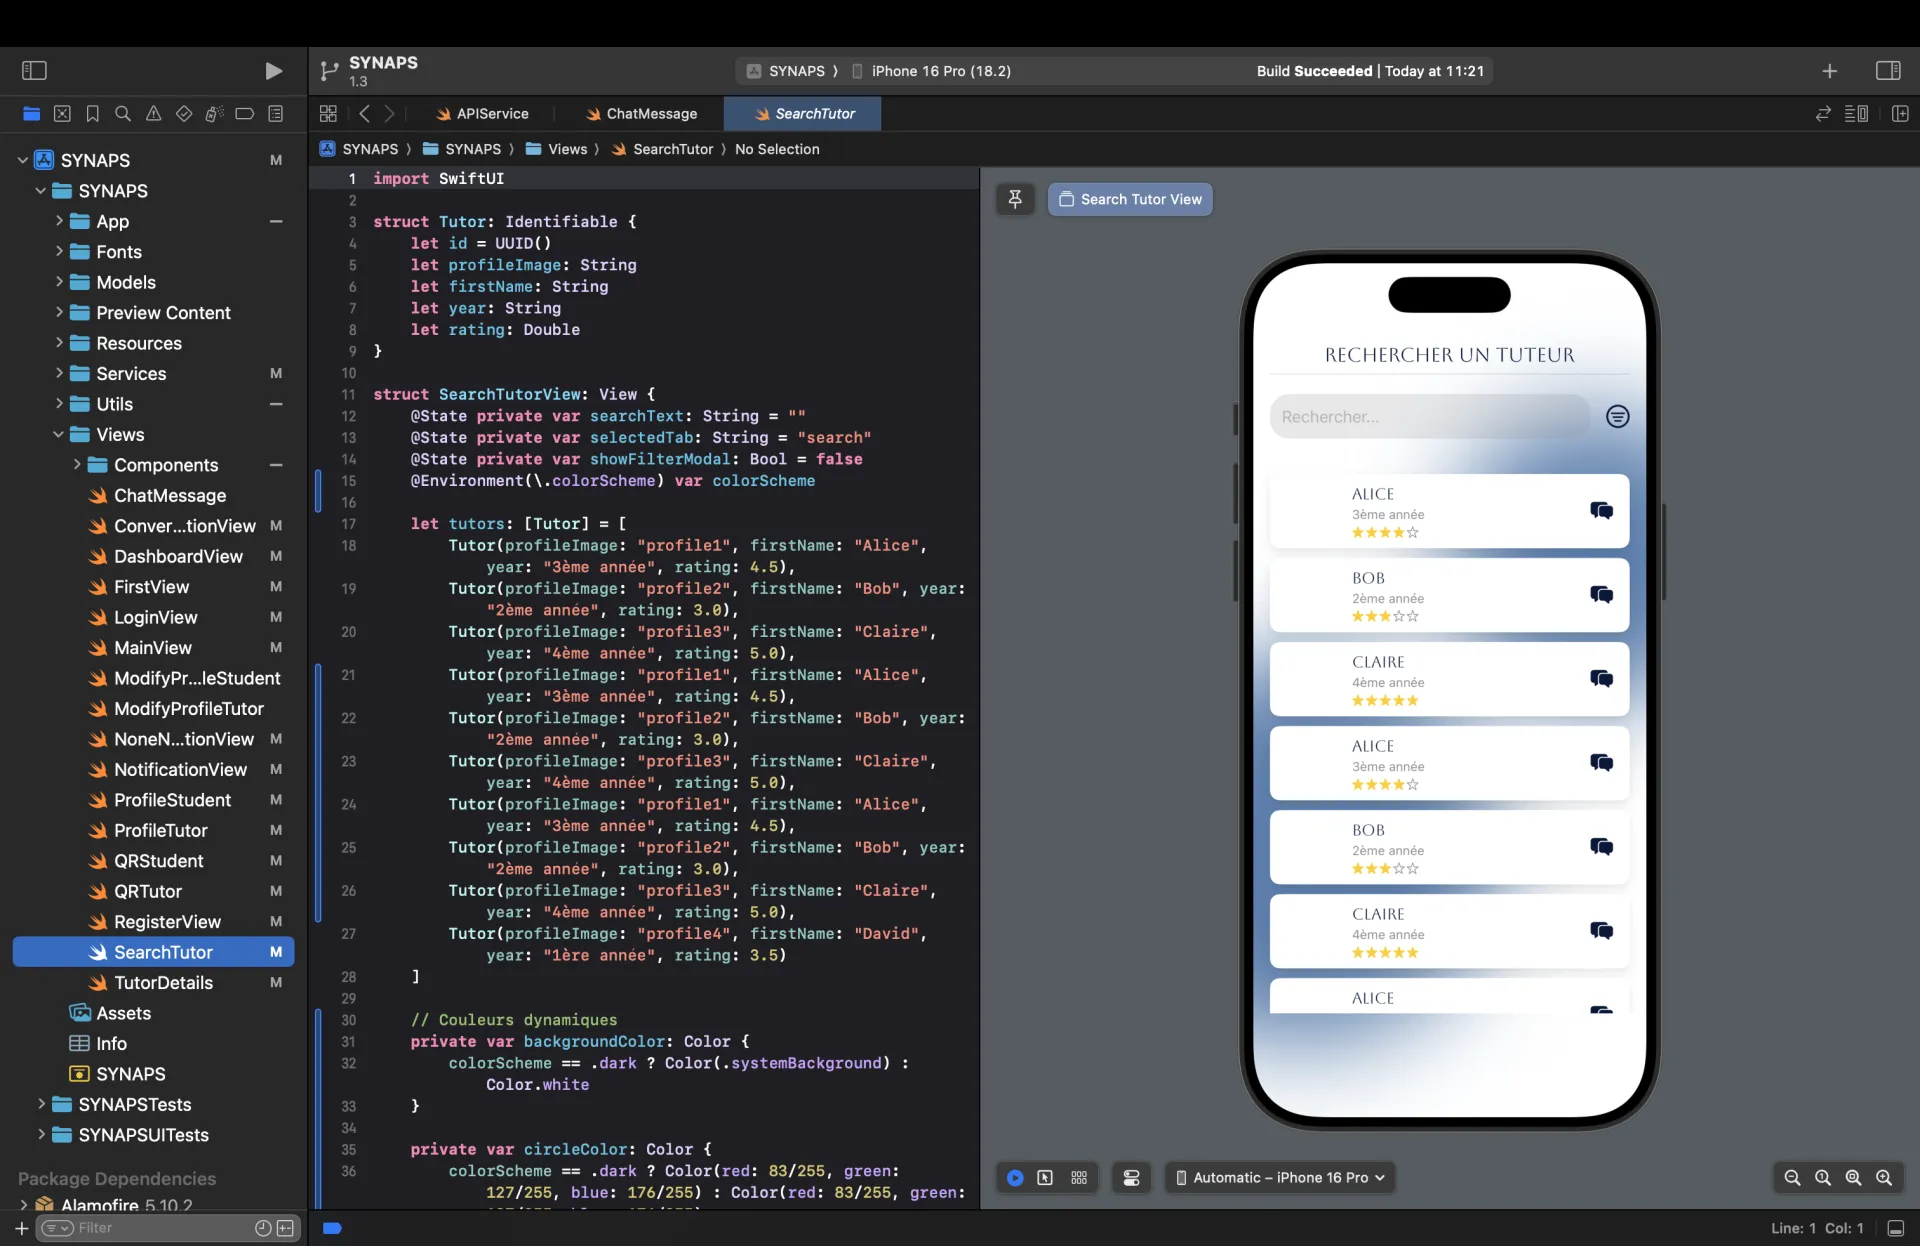The height and width of the screenshot is (1246, 1920).
Task: Toggle the navigator sidebar visibility
Action: 34,70
